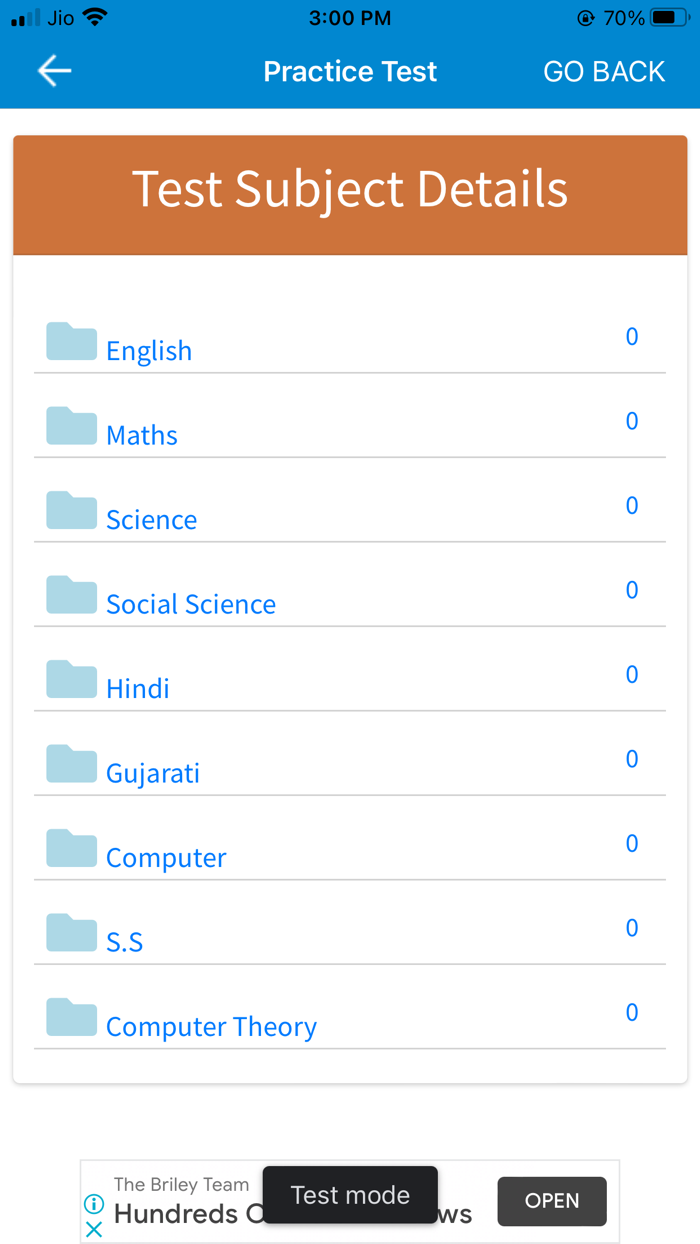Open the Computer subject folder icon

click(x=70, y=847)
